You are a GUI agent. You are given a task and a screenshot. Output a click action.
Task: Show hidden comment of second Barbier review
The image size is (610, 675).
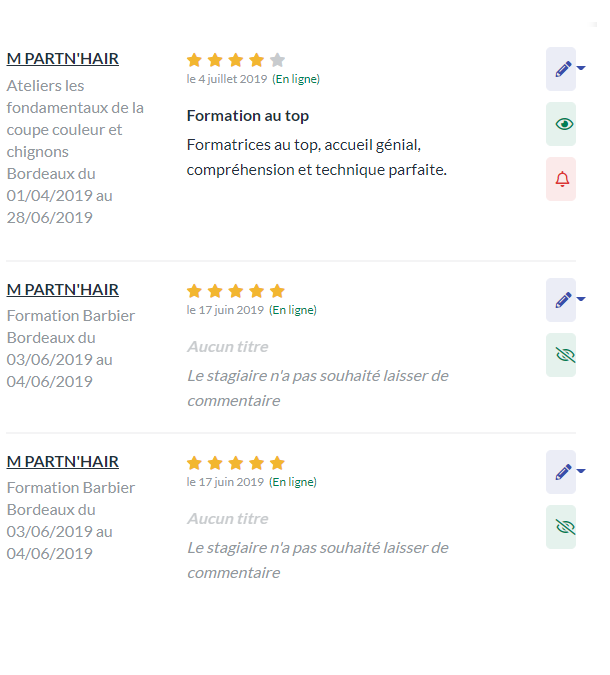tap(561, 355)
